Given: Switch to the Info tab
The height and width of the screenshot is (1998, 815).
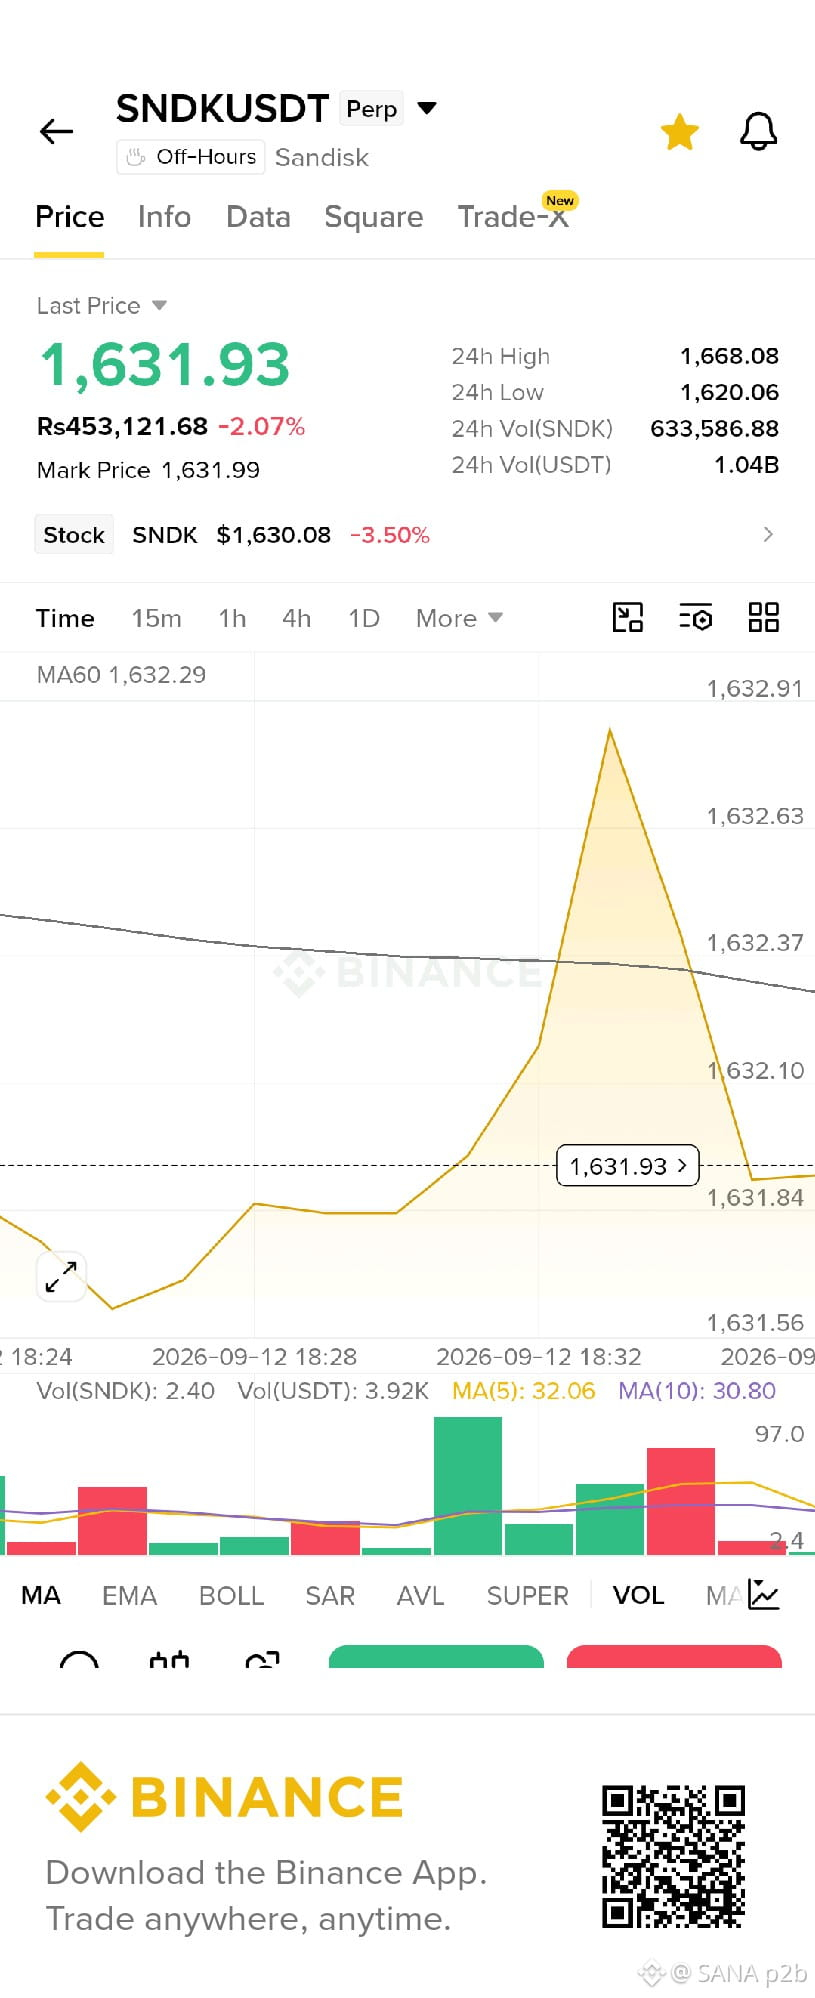Looking at the screenshot, I should pyautogui.click(x=164, y=217).
